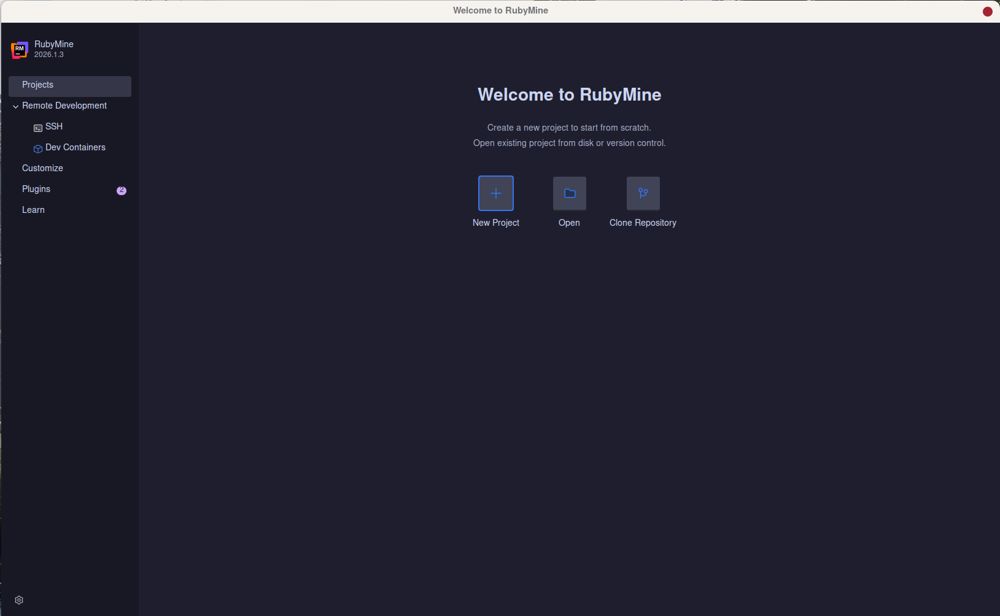Click the Plugins update count badge
The width and height of the screenshot is (1000, 616).
(x=121, y=190)
